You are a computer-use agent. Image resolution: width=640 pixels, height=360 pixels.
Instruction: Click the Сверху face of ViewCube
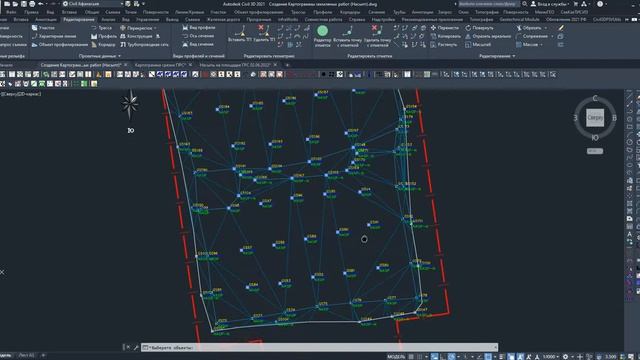[x=595, y=118]
